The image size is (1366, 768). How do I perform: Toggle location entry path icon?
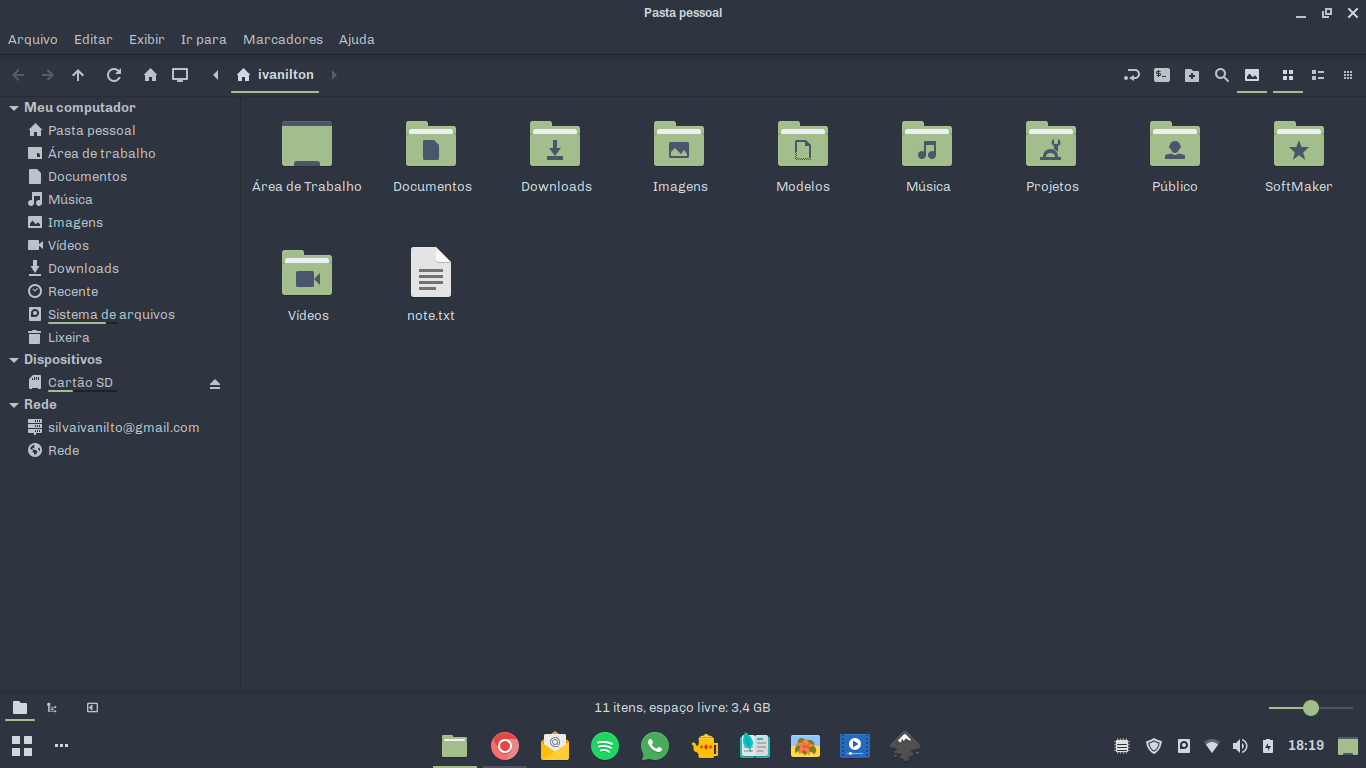click(1132, 75)
